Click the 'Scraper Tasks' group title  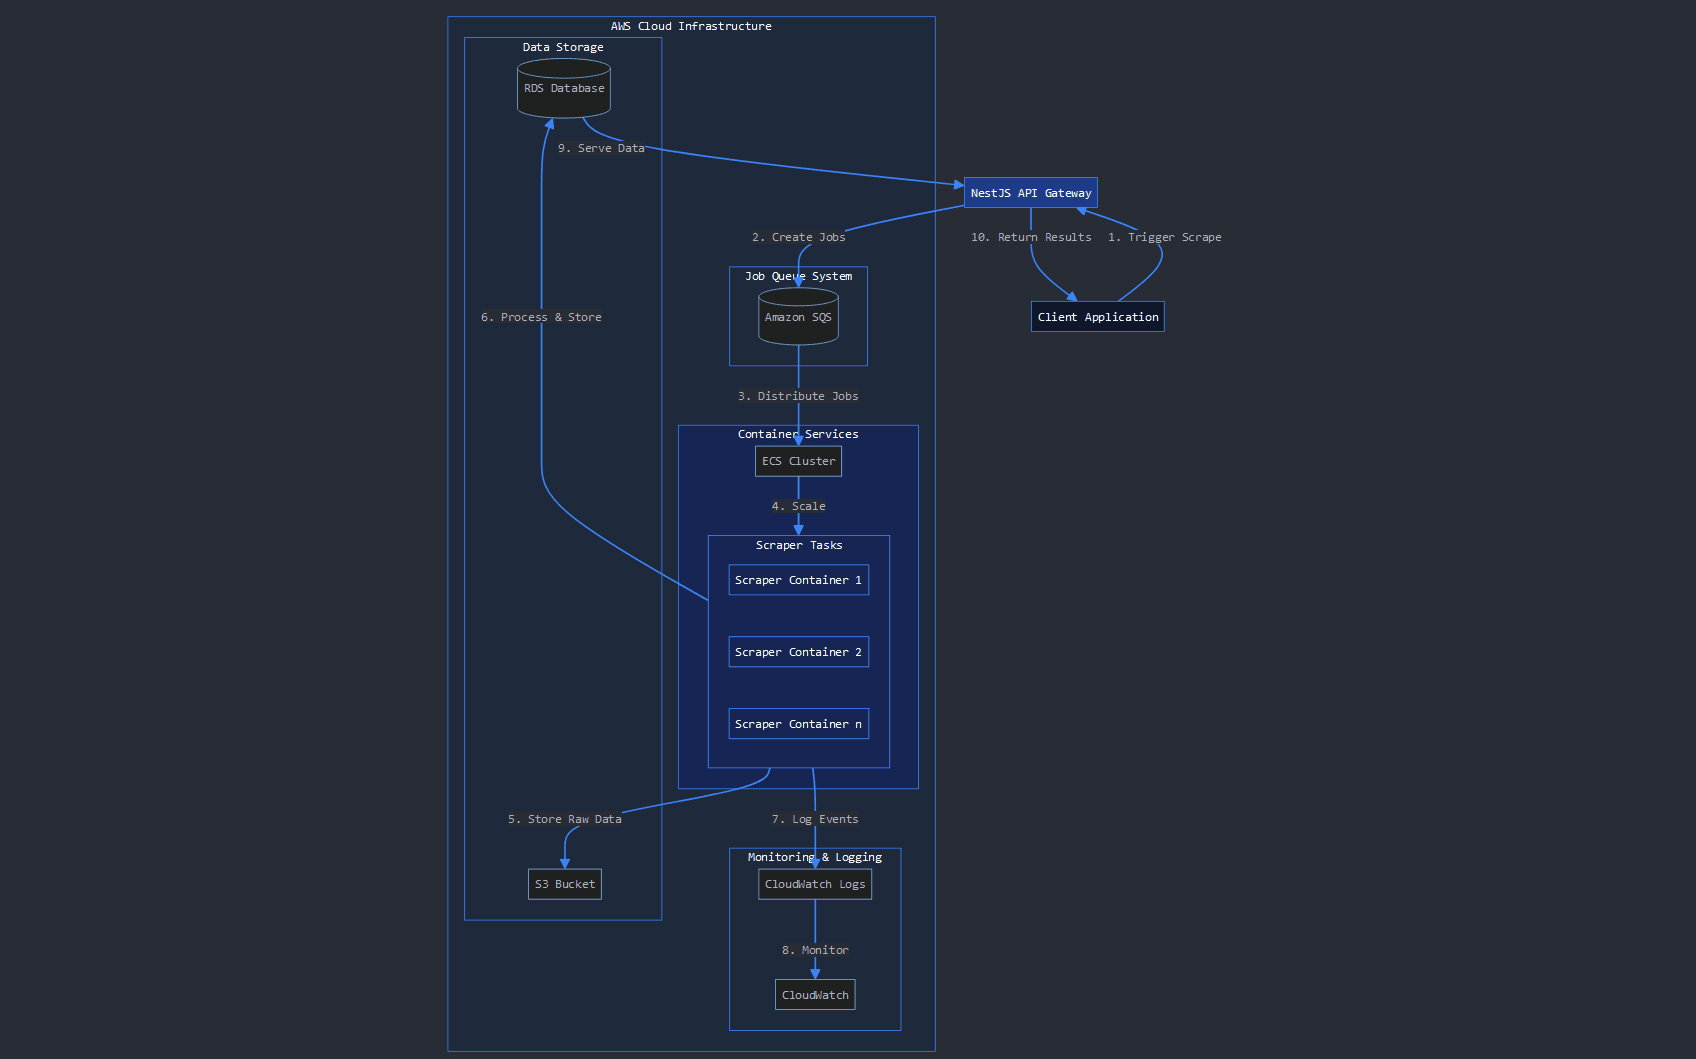point(799,545)
